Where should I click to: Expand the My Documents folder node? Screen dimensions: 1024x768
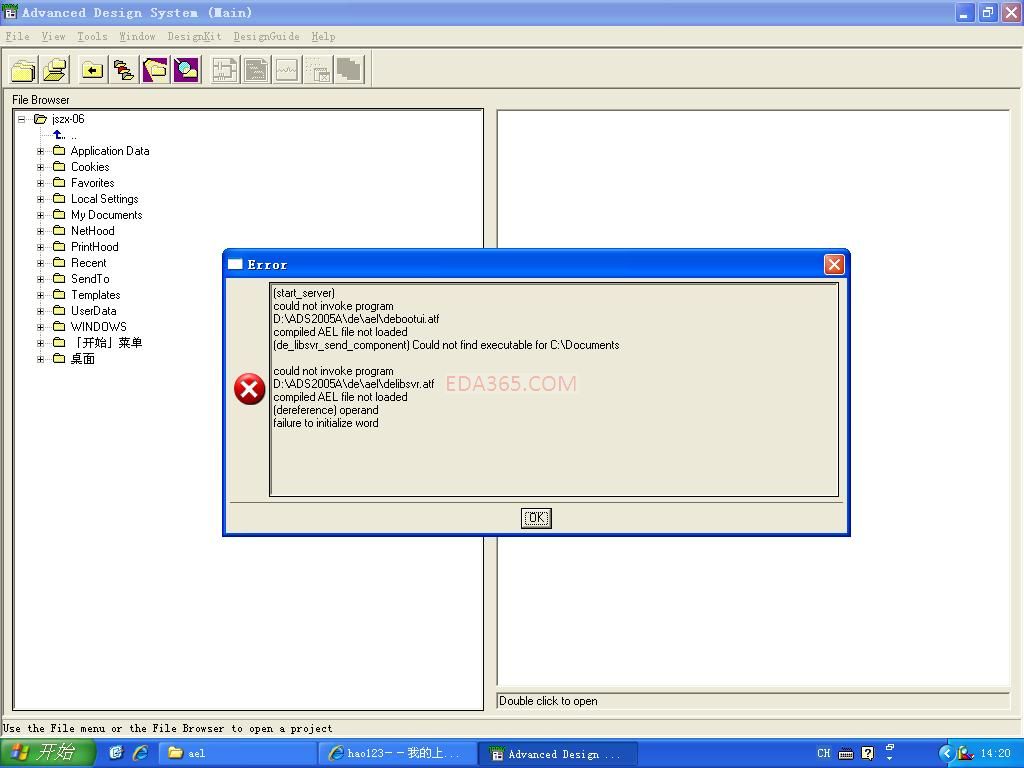pos(40,215)
